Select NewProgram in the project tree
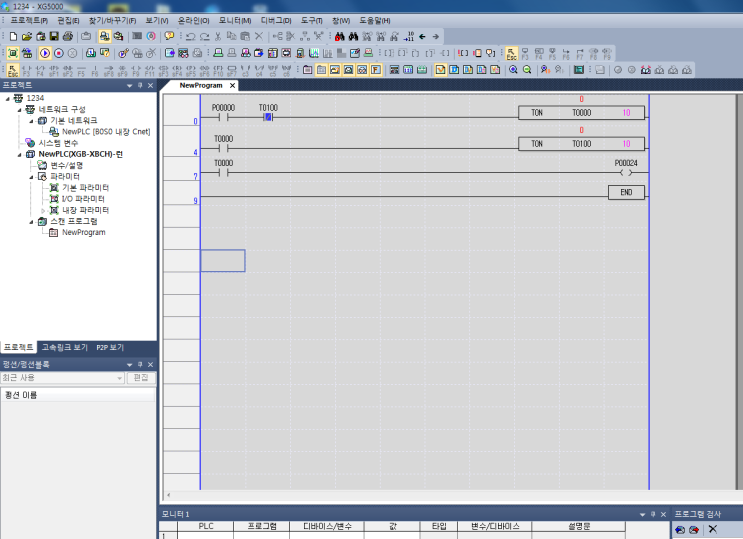Screen dimensions: 743x539 (83, 232)
